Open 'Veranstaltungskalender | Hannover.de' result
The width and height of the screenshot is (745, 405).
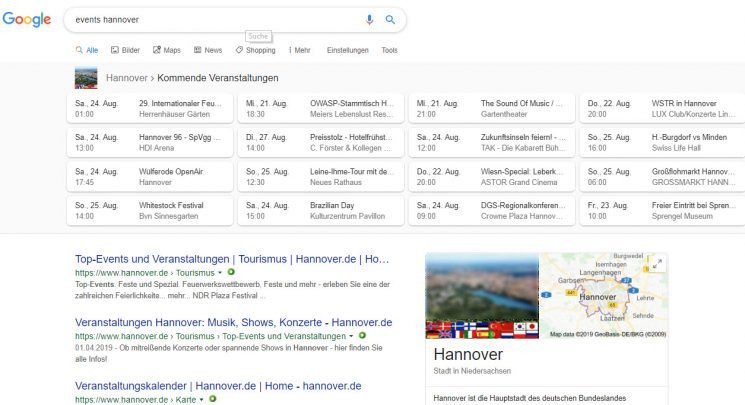coord(218,386)
